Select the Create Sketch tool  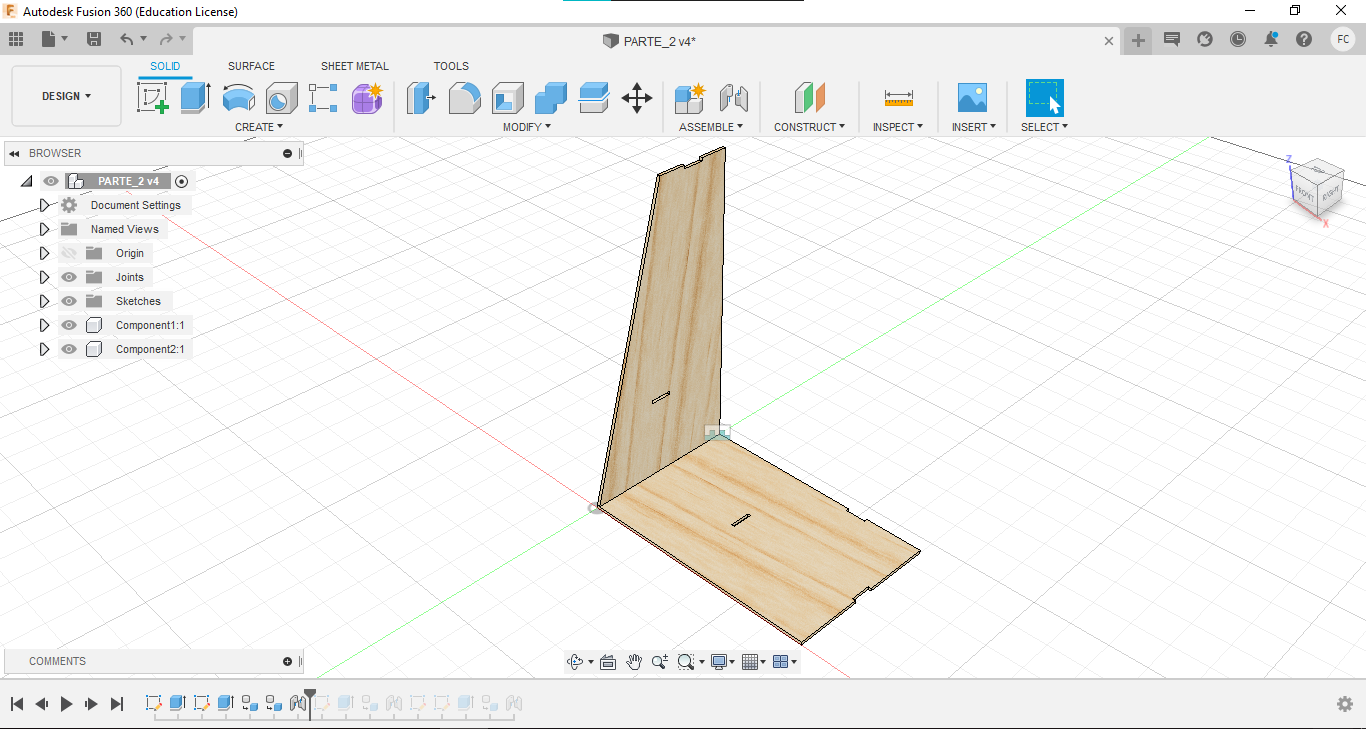(x=152, y=98)
